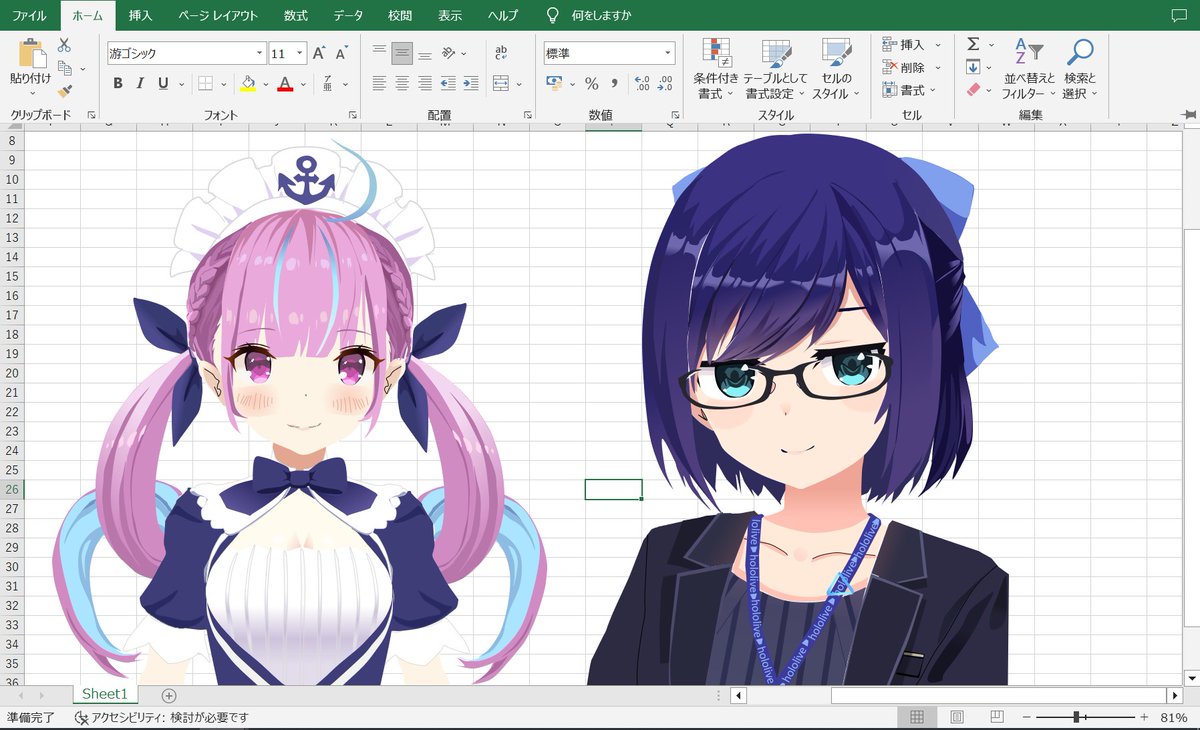Decrease the cell indent
The height and width of the screenshot is (730, 1200).
point(448,83)
